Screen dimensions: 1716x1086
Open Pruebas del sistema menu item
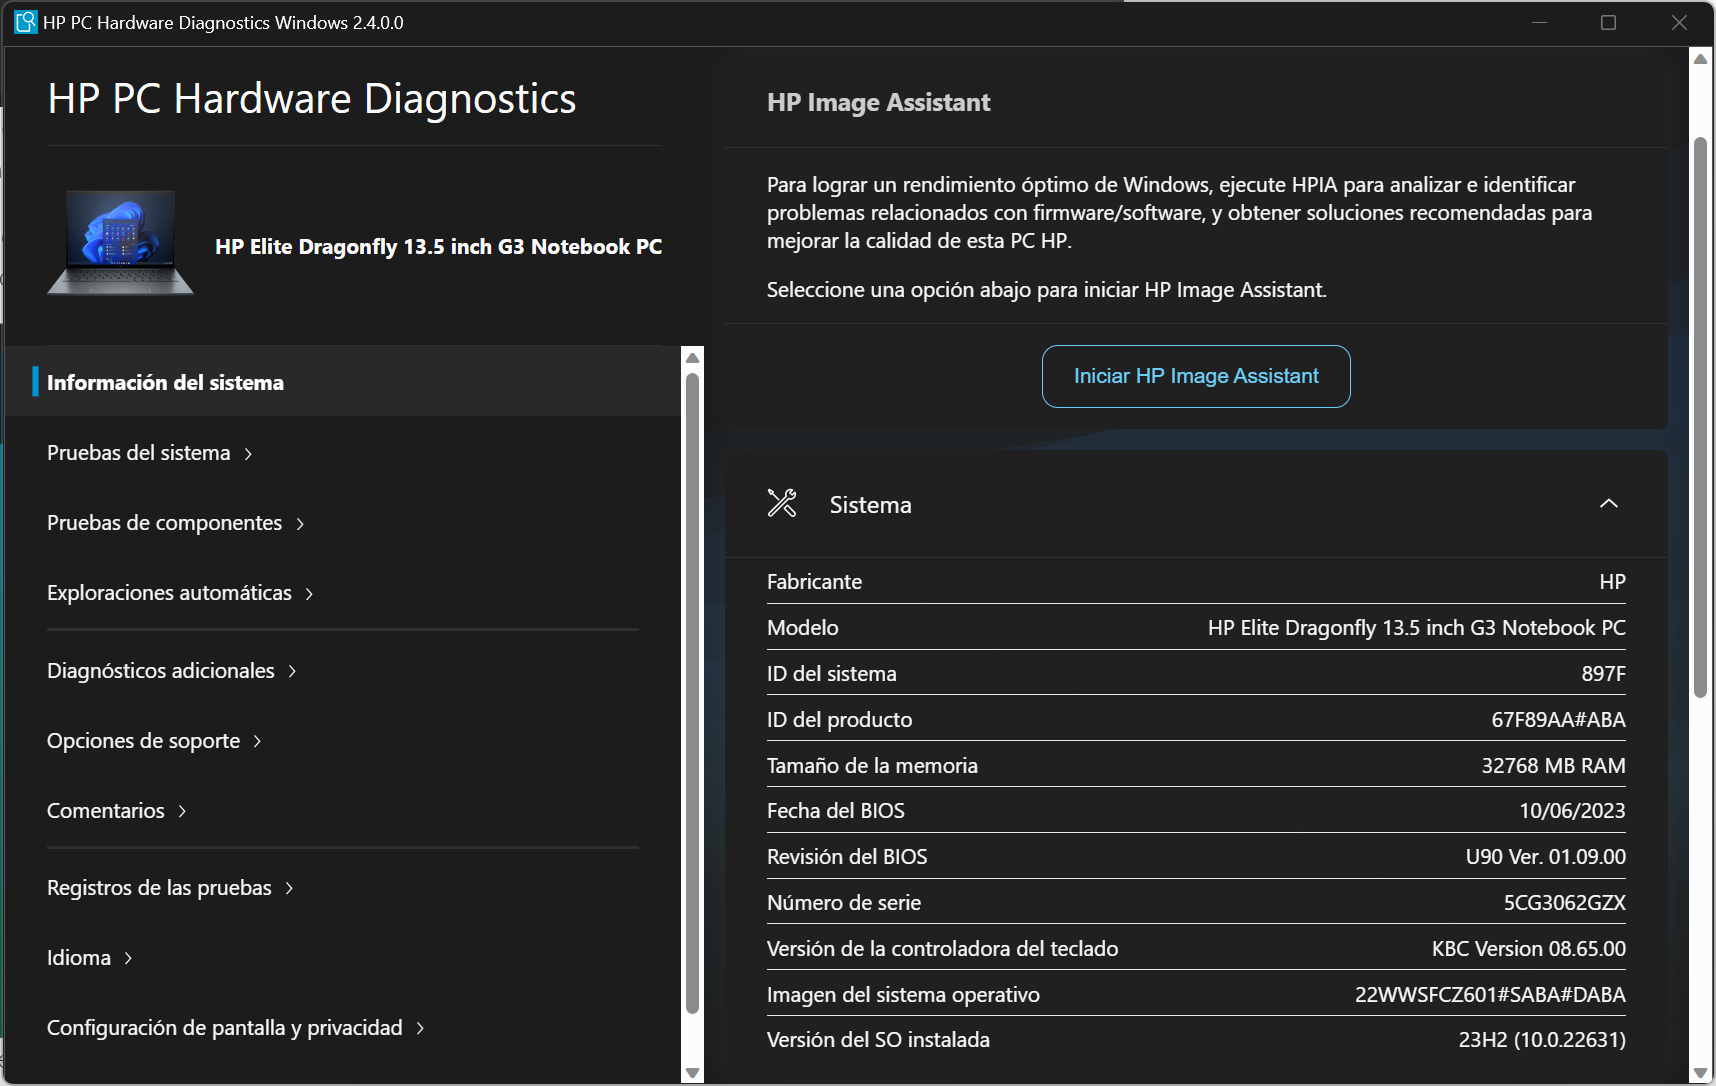click(x=139, y=453)
